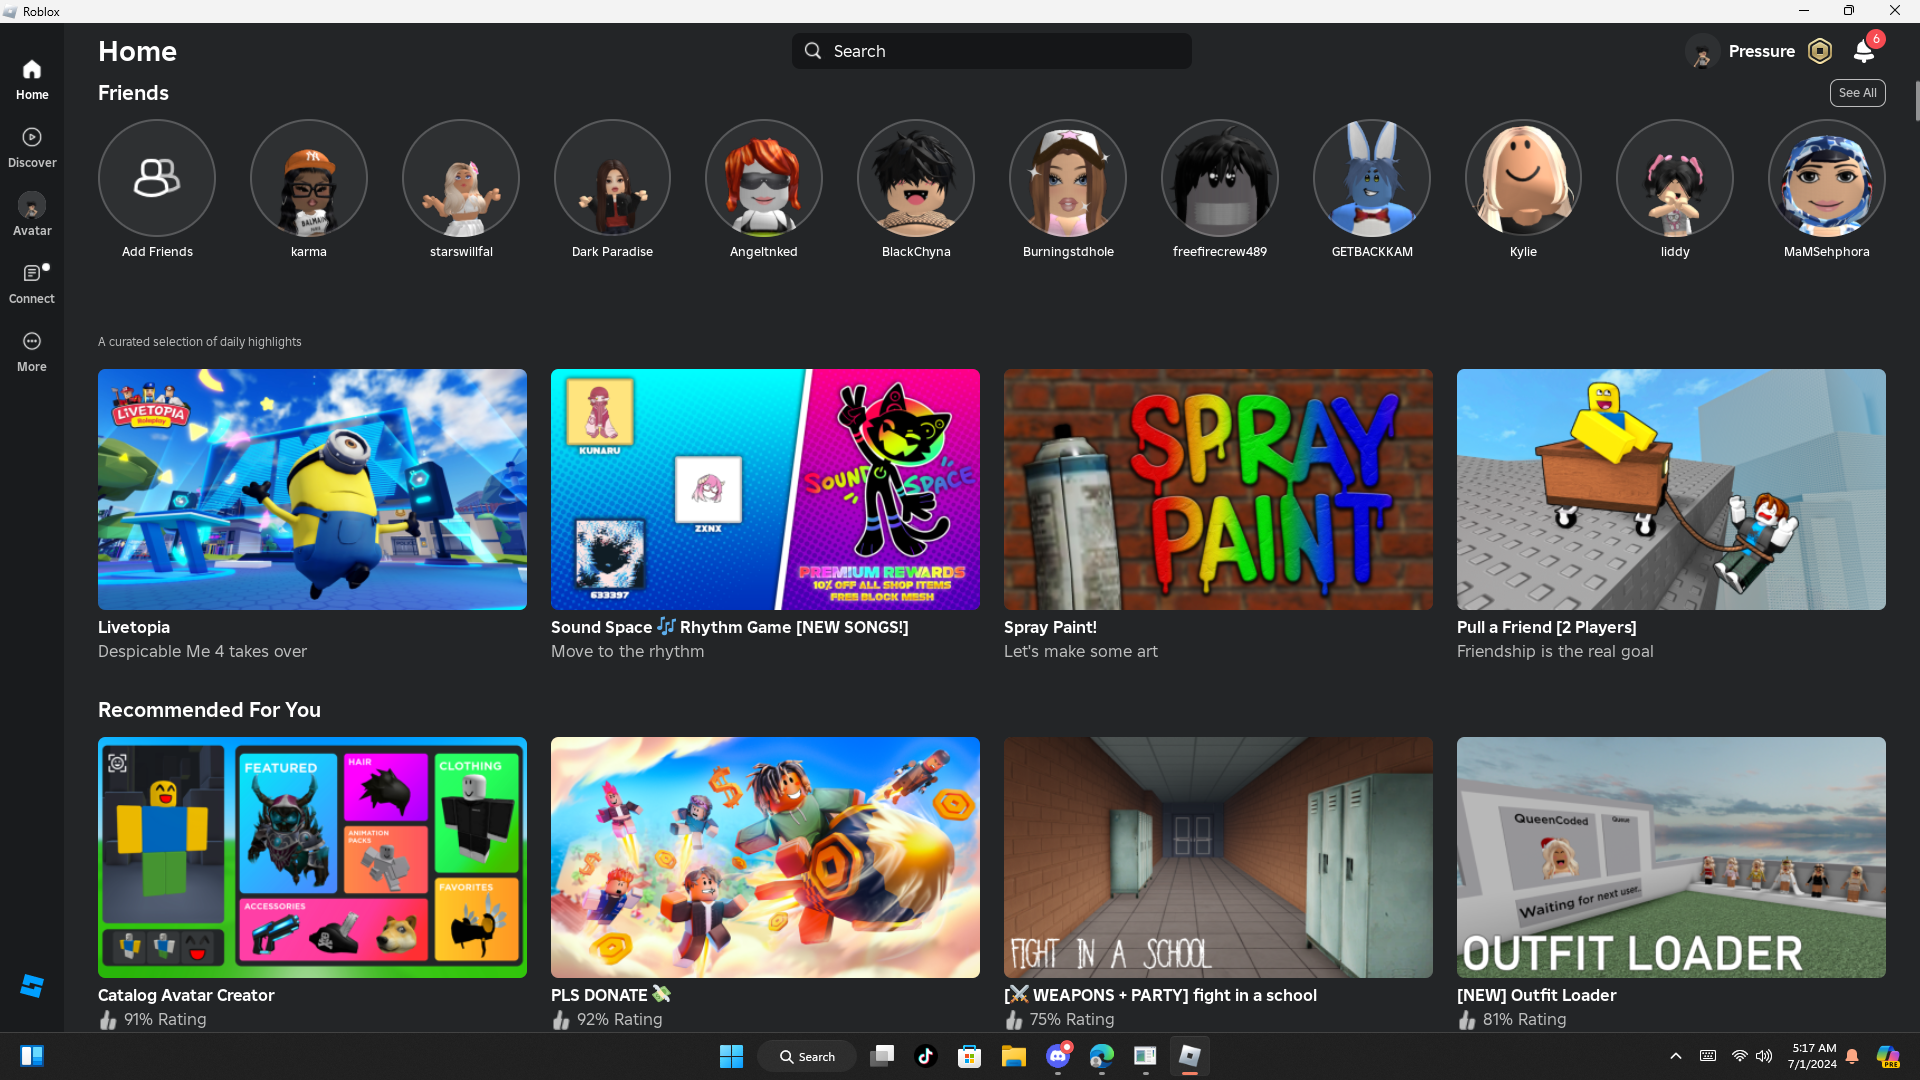The width and height of the screenshot is (1920, 1080).
Task: Show hidden system tray icons
Action: [1676, 1056]
